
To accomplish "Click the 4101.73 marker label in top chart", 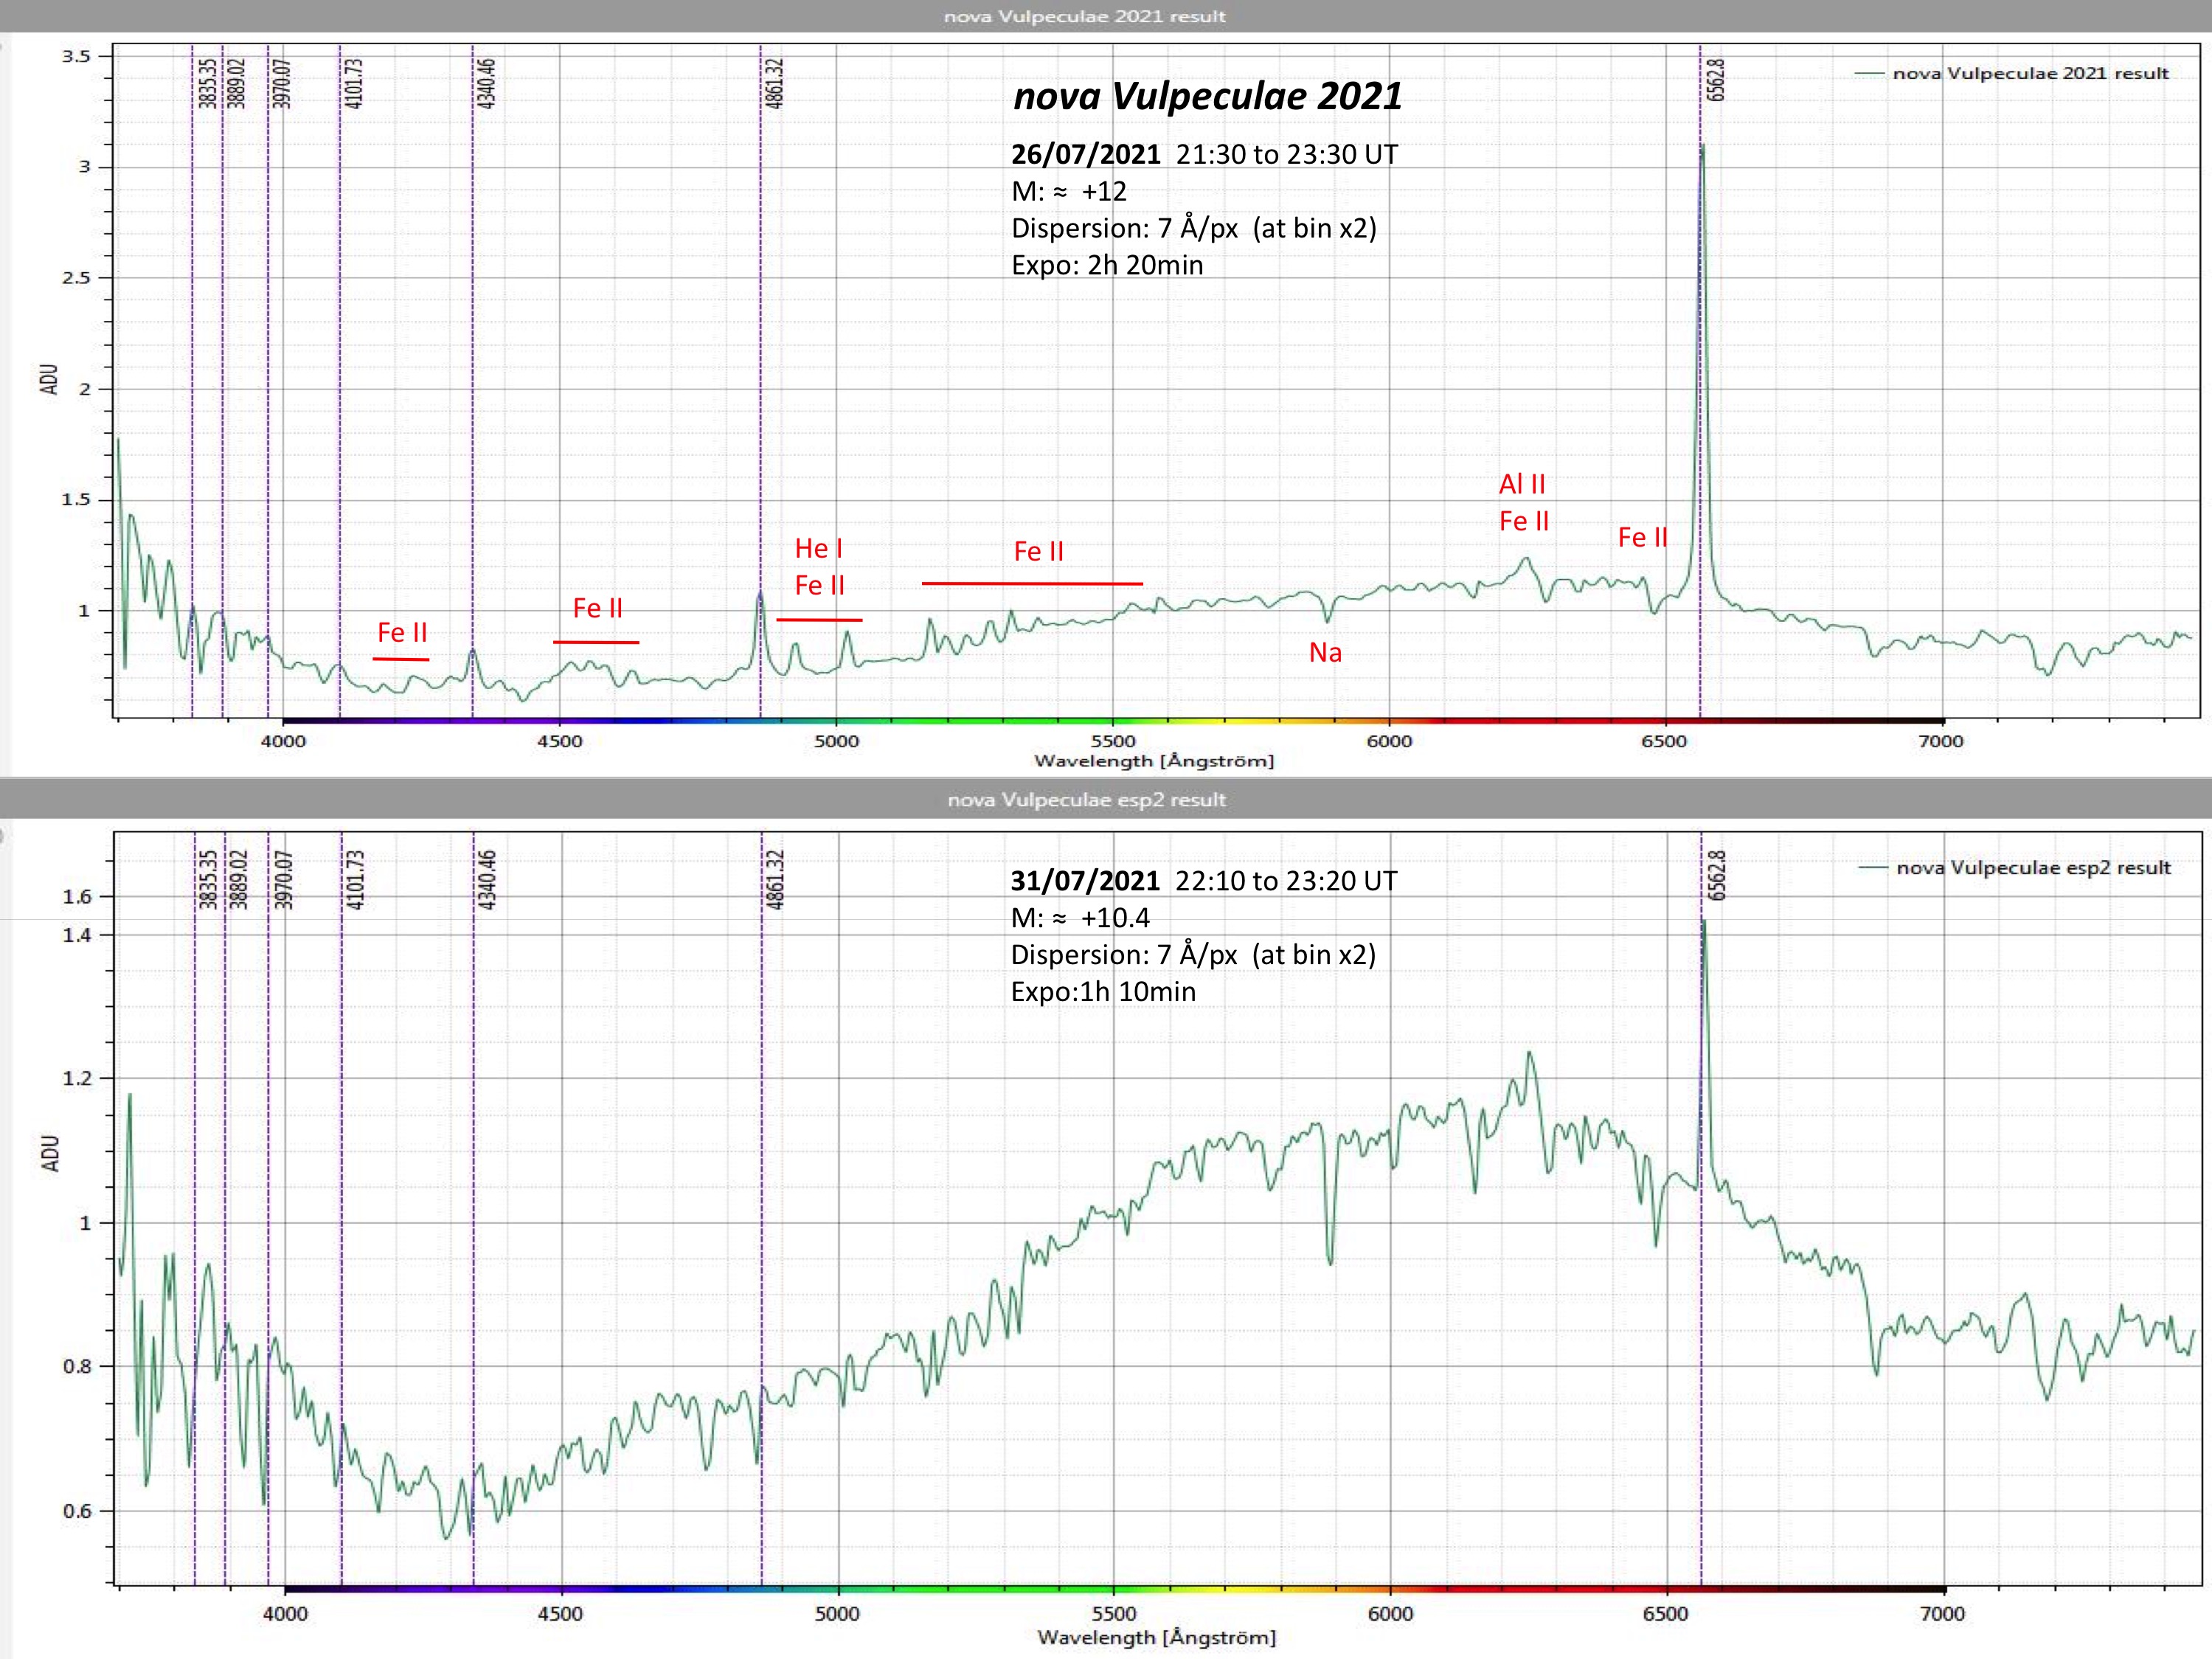I will coord(354,83).
